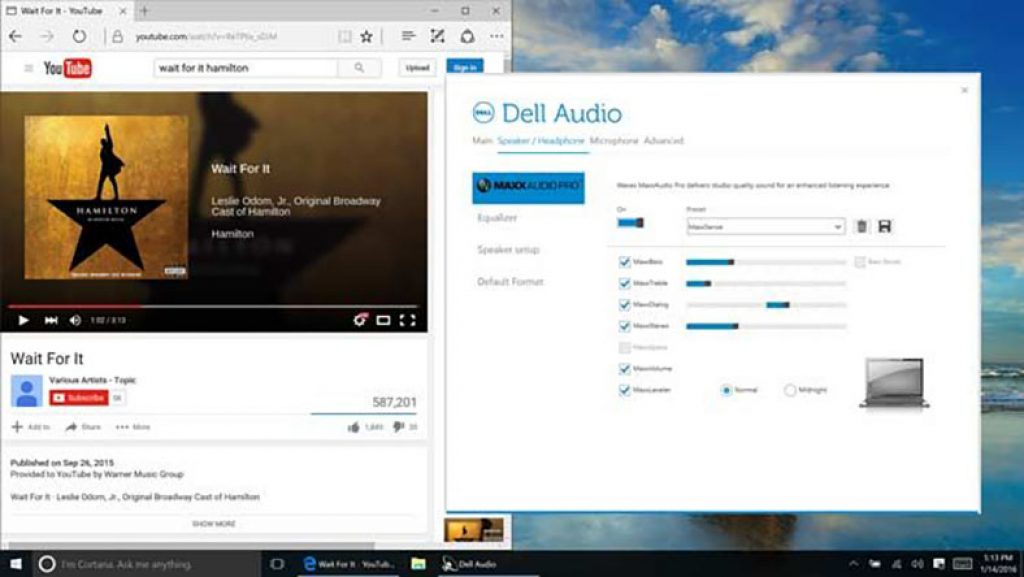This screenshot has height=577, width=1024.
Task: Open the Equalizer section
Action: pos(498,218)
